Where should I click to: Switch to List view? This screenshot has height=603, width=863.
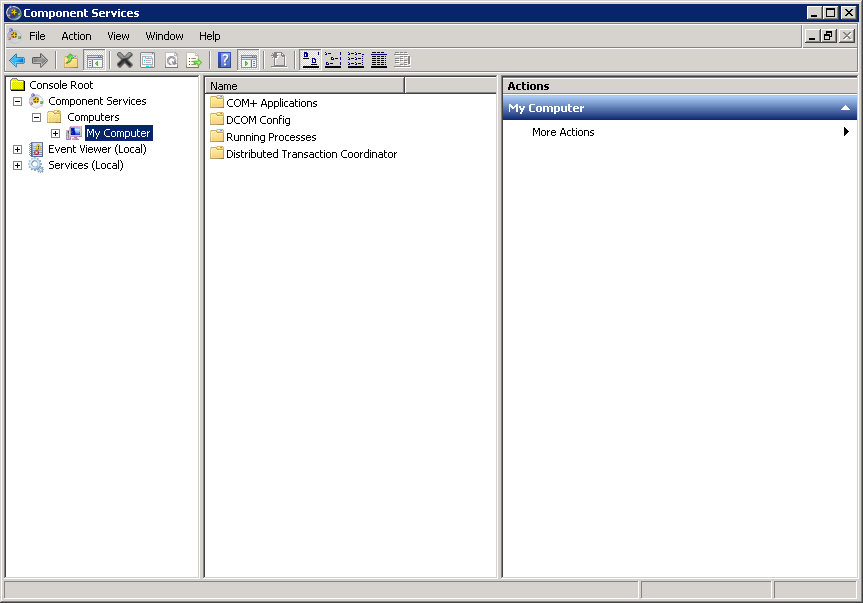click(356, 60)
